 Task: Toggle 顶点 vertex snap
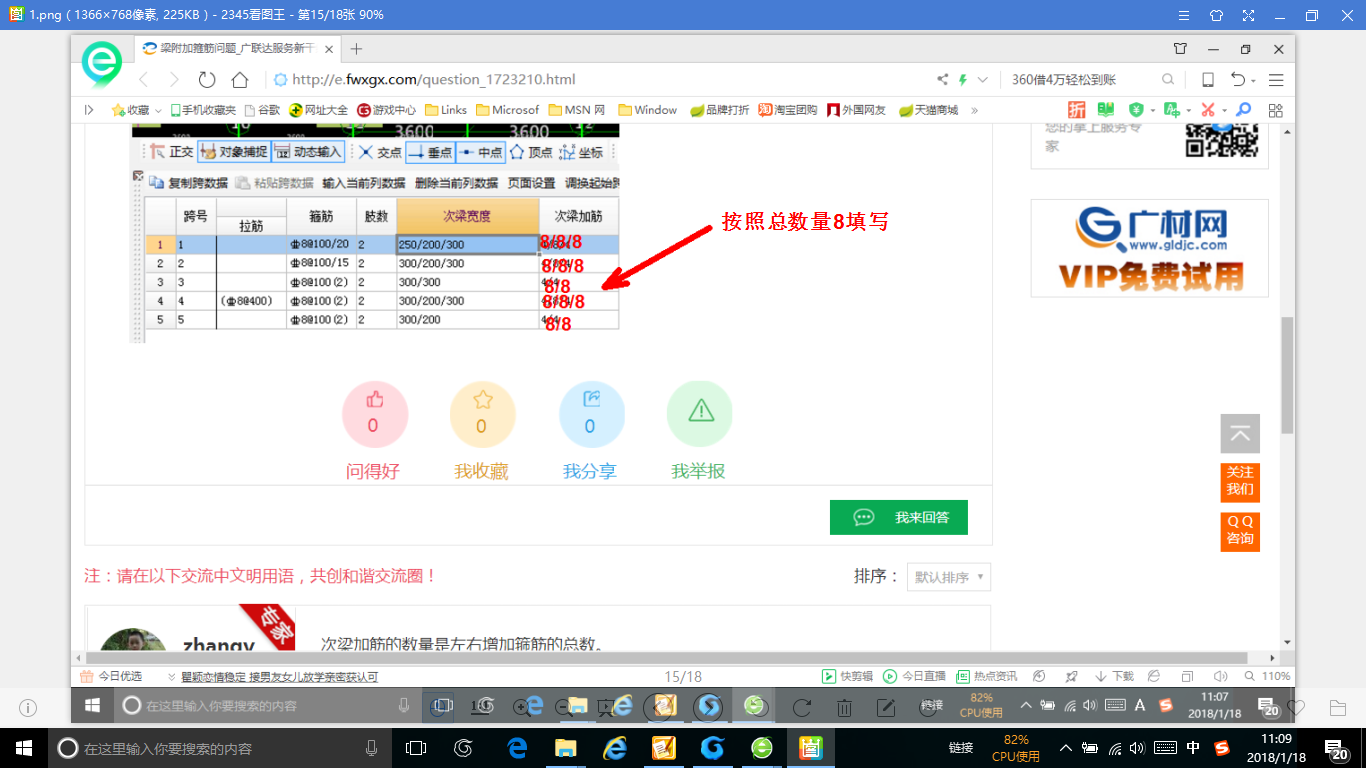tap(531, 152)
